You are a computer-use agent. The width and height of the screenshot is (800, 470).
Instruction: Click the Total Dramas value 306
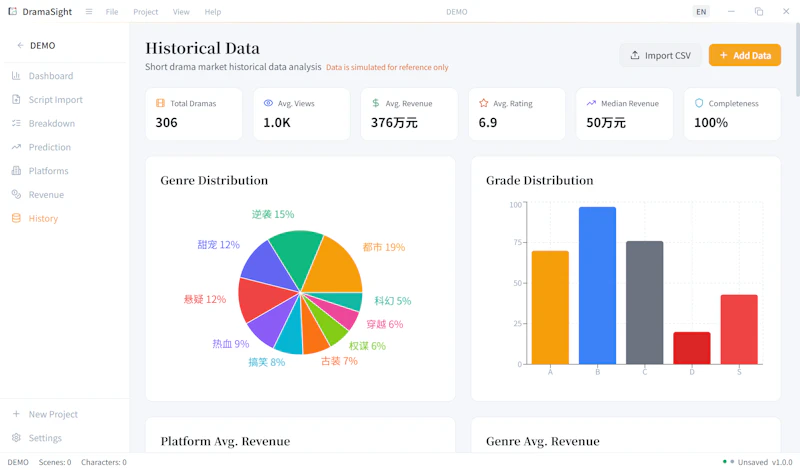166,122
